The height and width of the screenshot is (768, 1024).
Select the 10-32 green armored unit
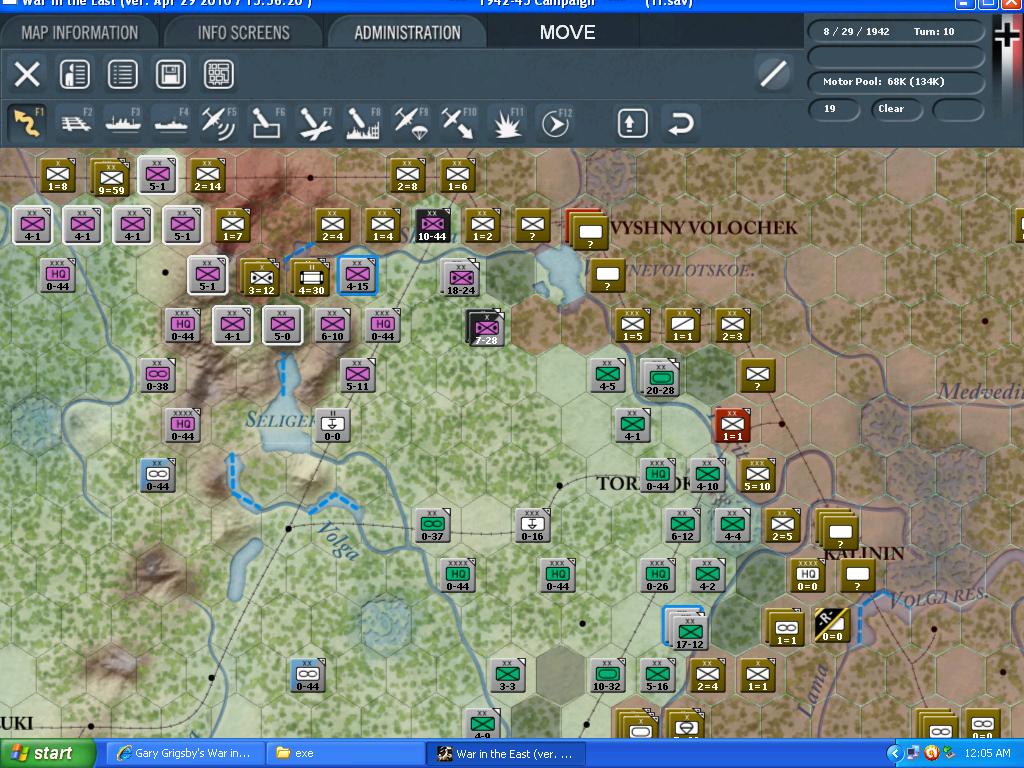point(607,675)
